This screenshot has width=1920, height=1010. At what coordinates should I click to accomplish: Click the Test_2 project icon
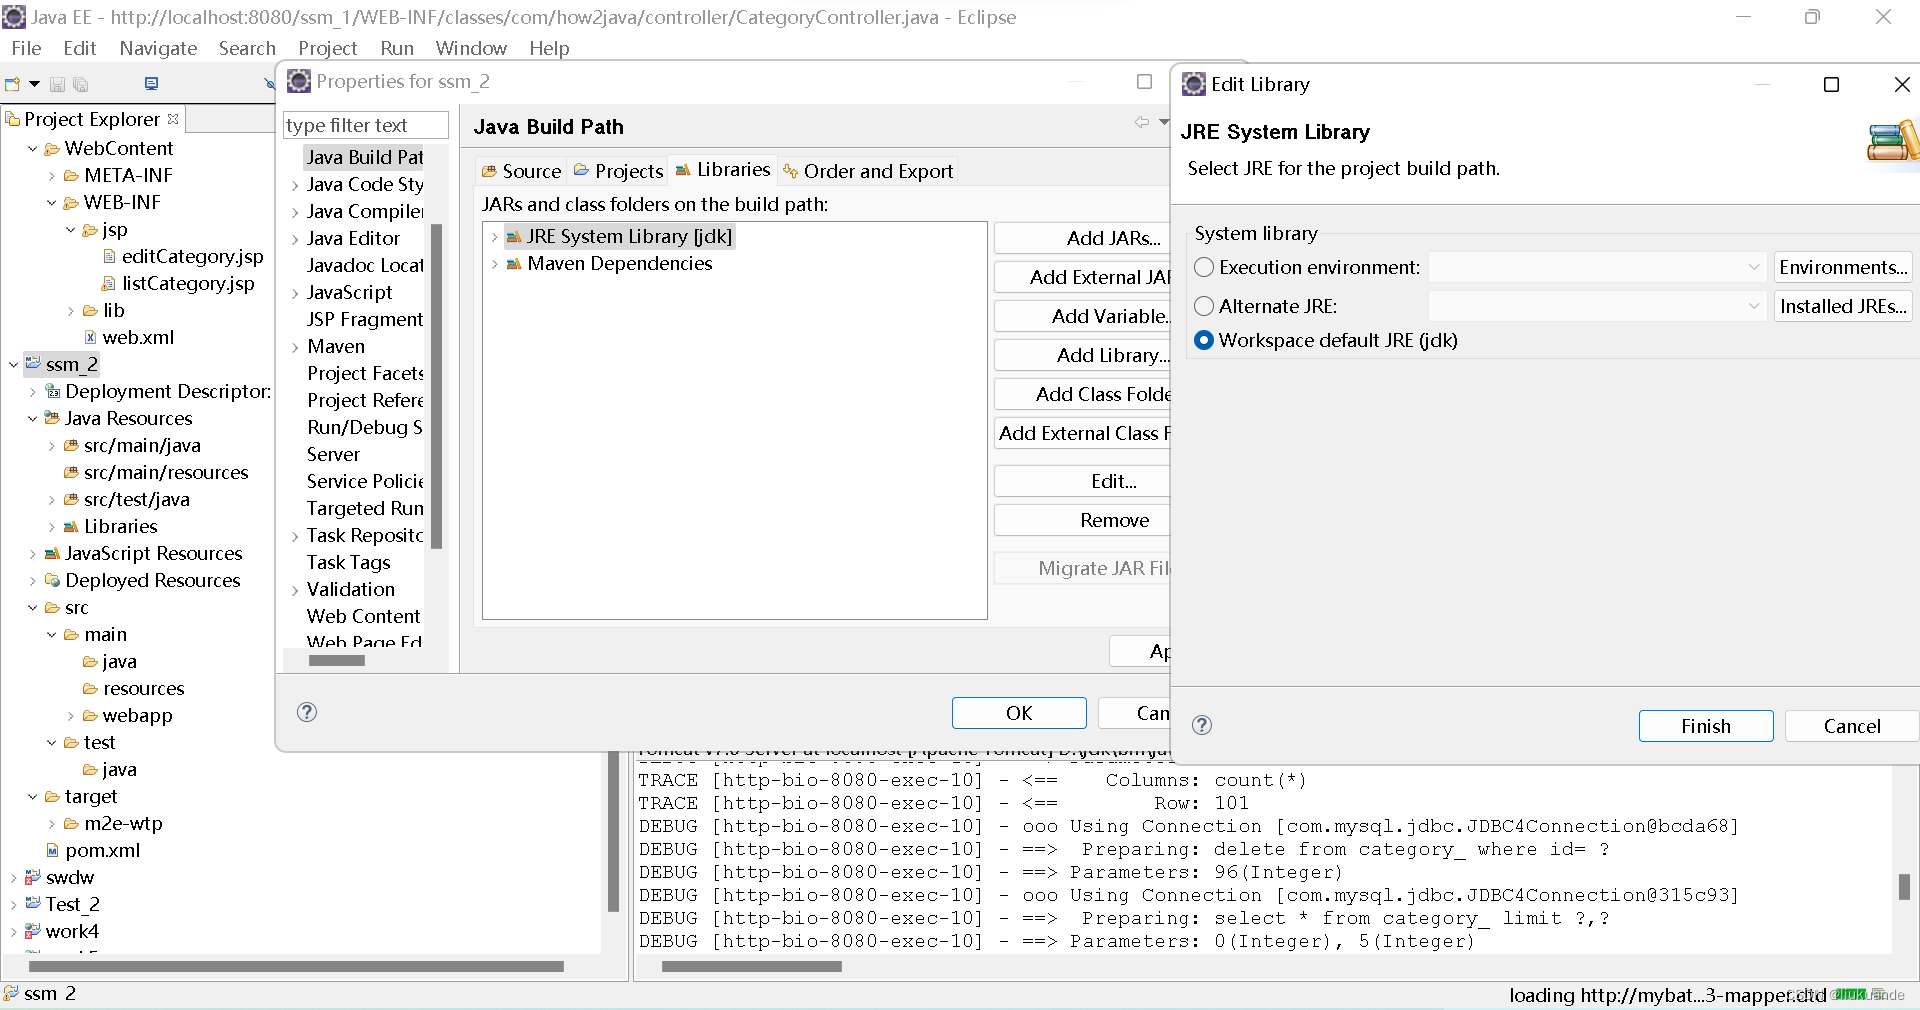(33, 904)
